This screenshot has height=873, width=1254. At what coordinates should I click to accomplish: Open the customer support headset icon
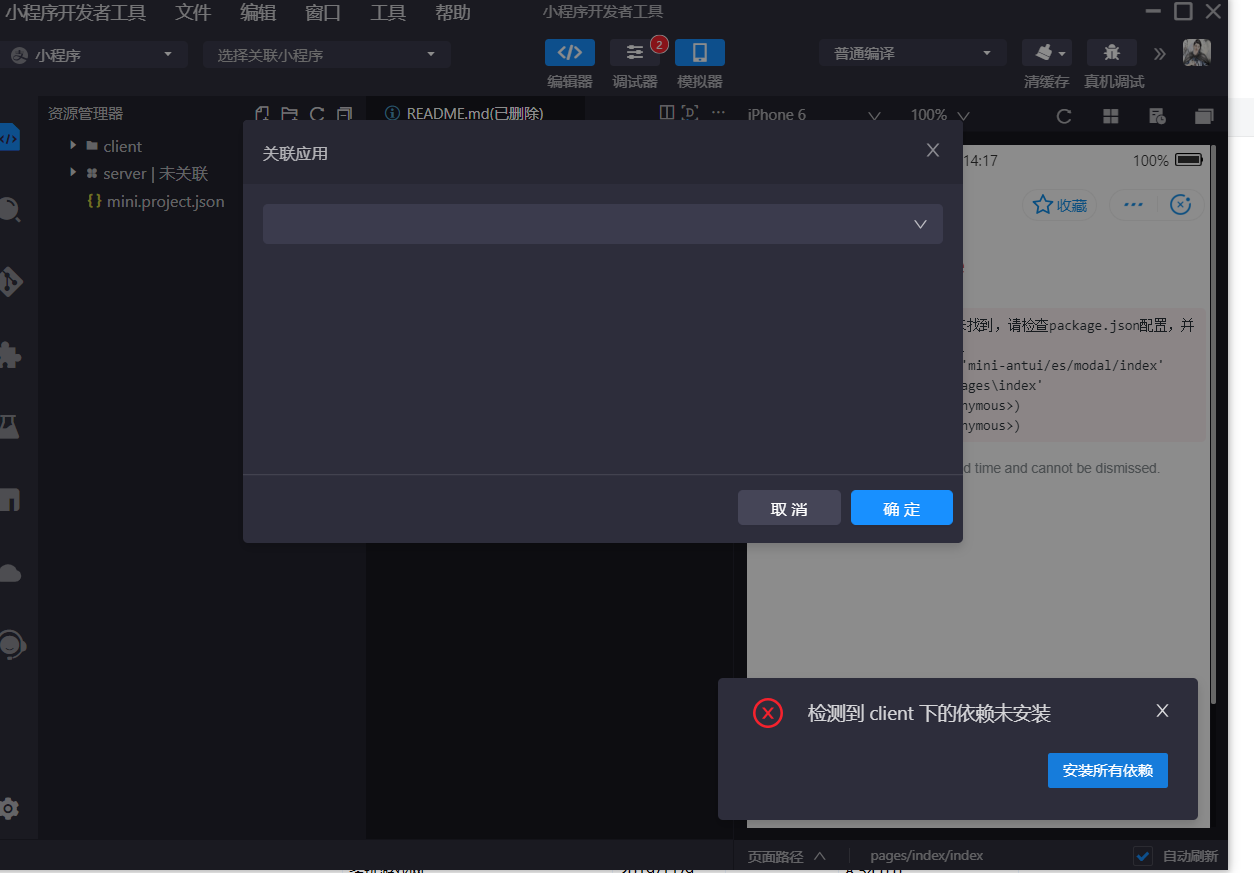(11, 645)
